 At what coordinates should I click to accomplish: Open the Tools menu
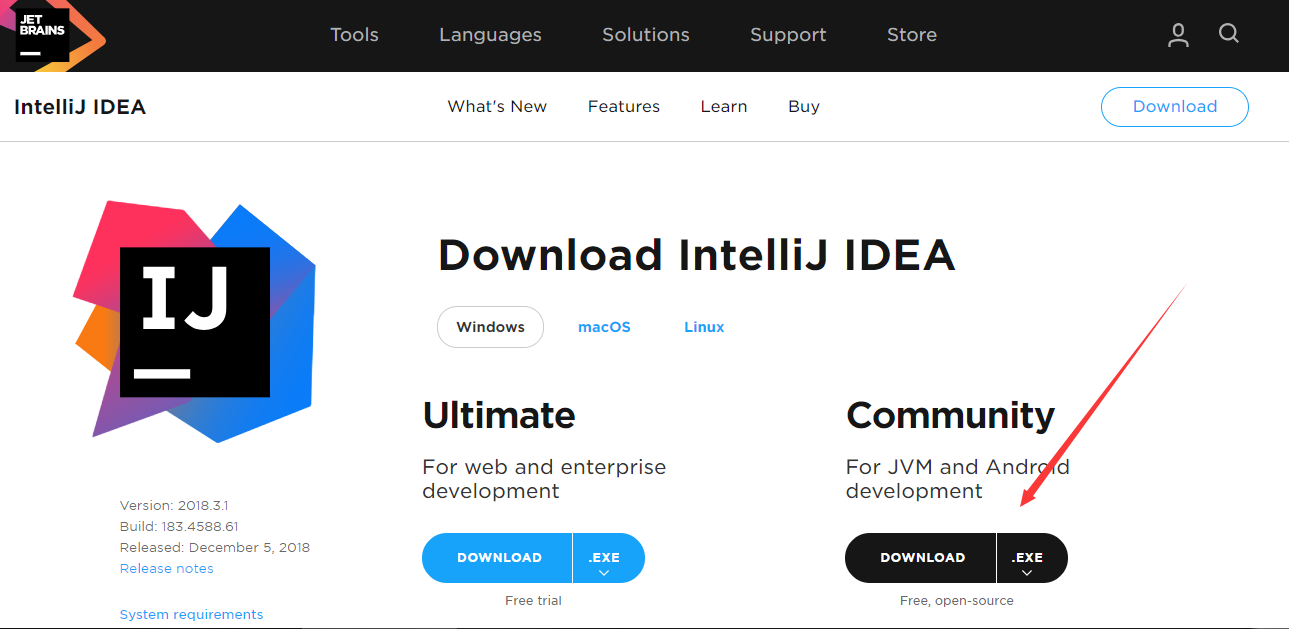click(x=355, y=35)
